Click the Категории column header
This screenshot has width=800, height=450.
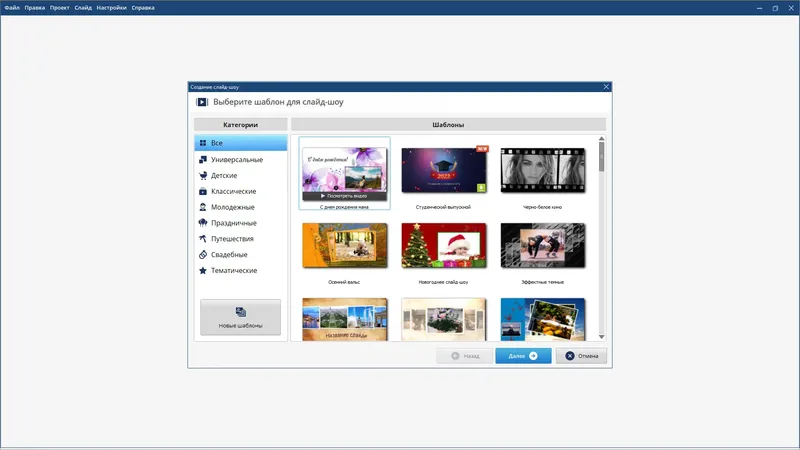click(x=241, y=124)
